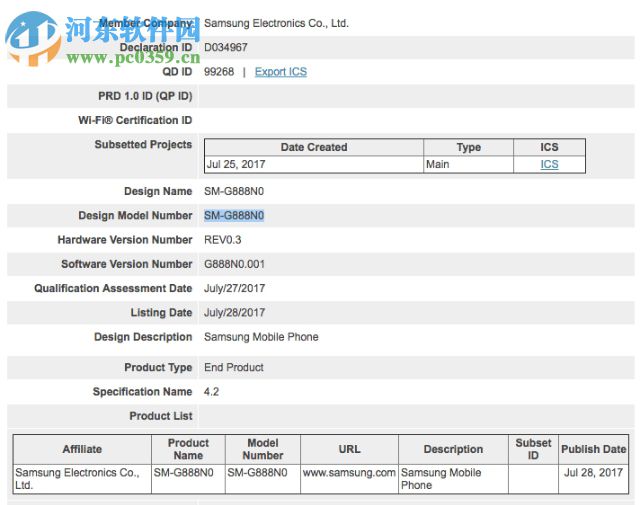
Task: Click the Publish Date column header
Action: (593, 449)
